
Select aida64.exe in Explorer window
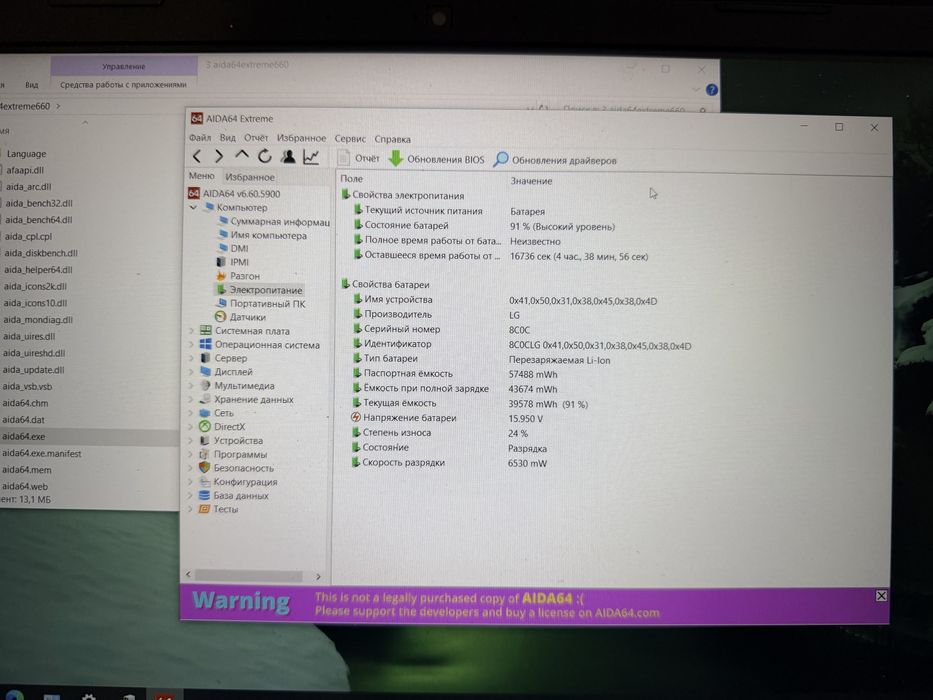(24, 436)
